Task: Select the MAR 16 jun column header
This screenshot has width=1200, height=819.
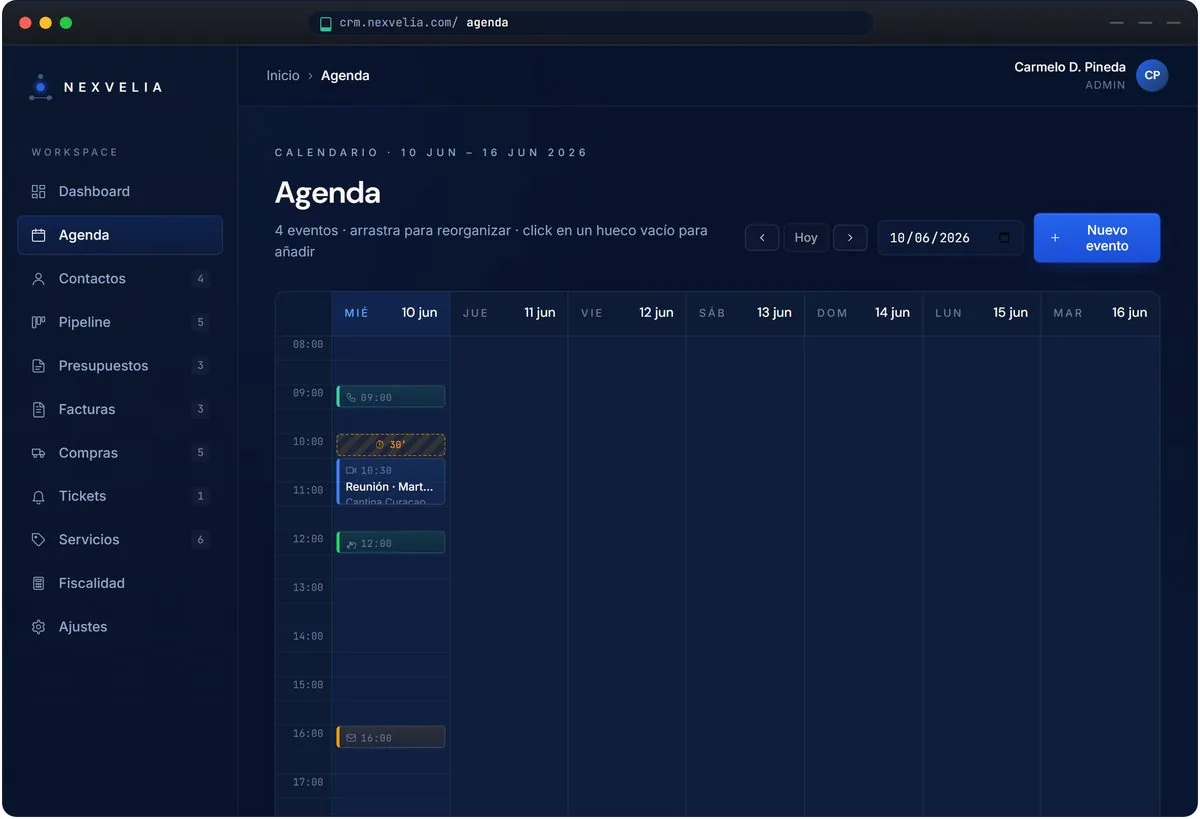Action: pyautogui.click(x=1100, y=313)
